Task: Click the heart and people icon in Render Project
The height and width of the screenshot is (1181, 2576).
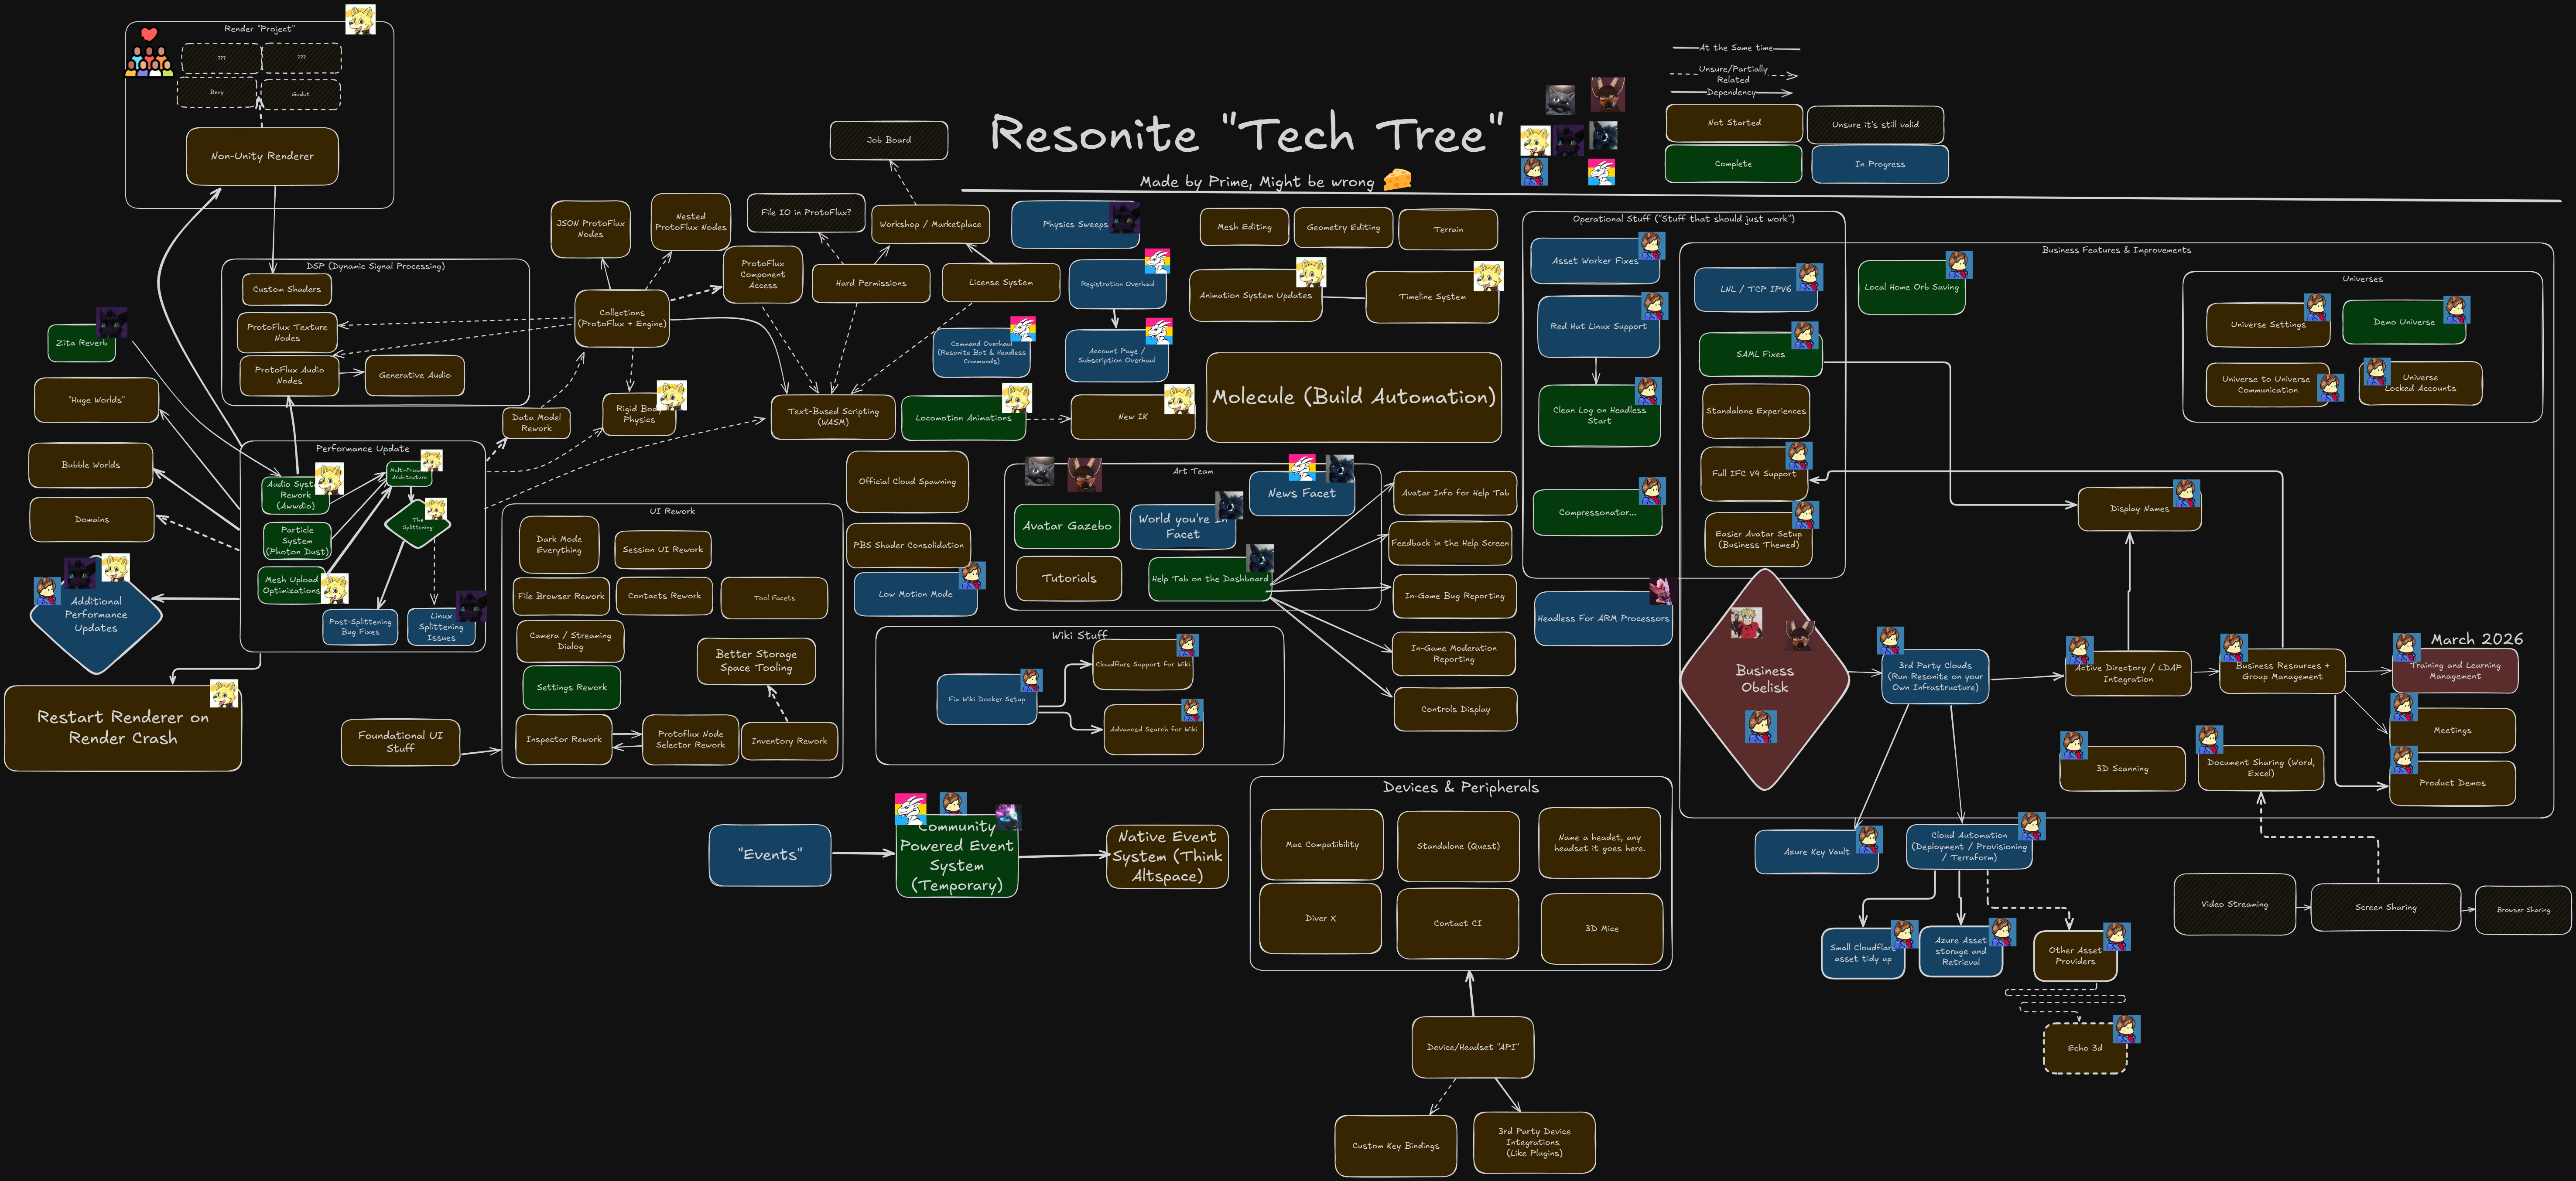Action: (x=149, y=53)
